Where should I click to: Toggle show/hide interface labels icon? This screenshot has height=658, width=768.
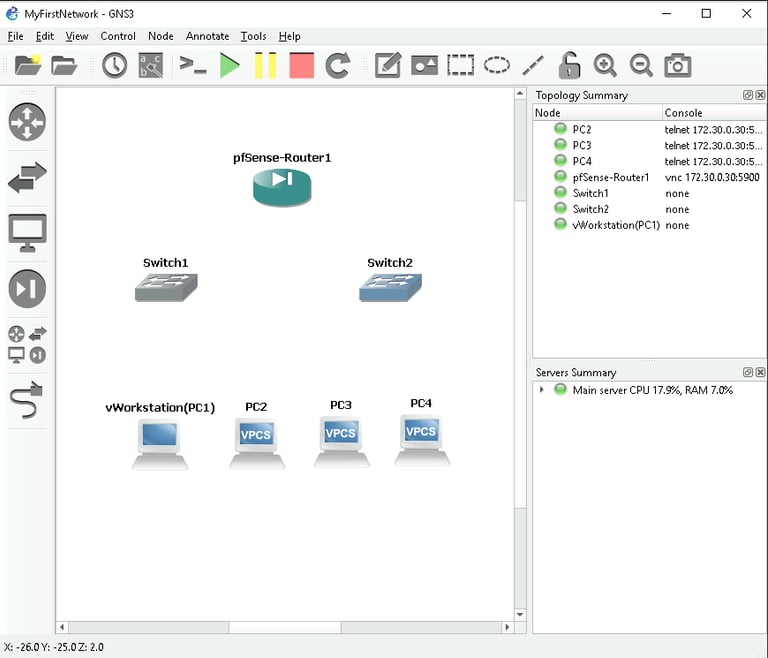[151, 65]
